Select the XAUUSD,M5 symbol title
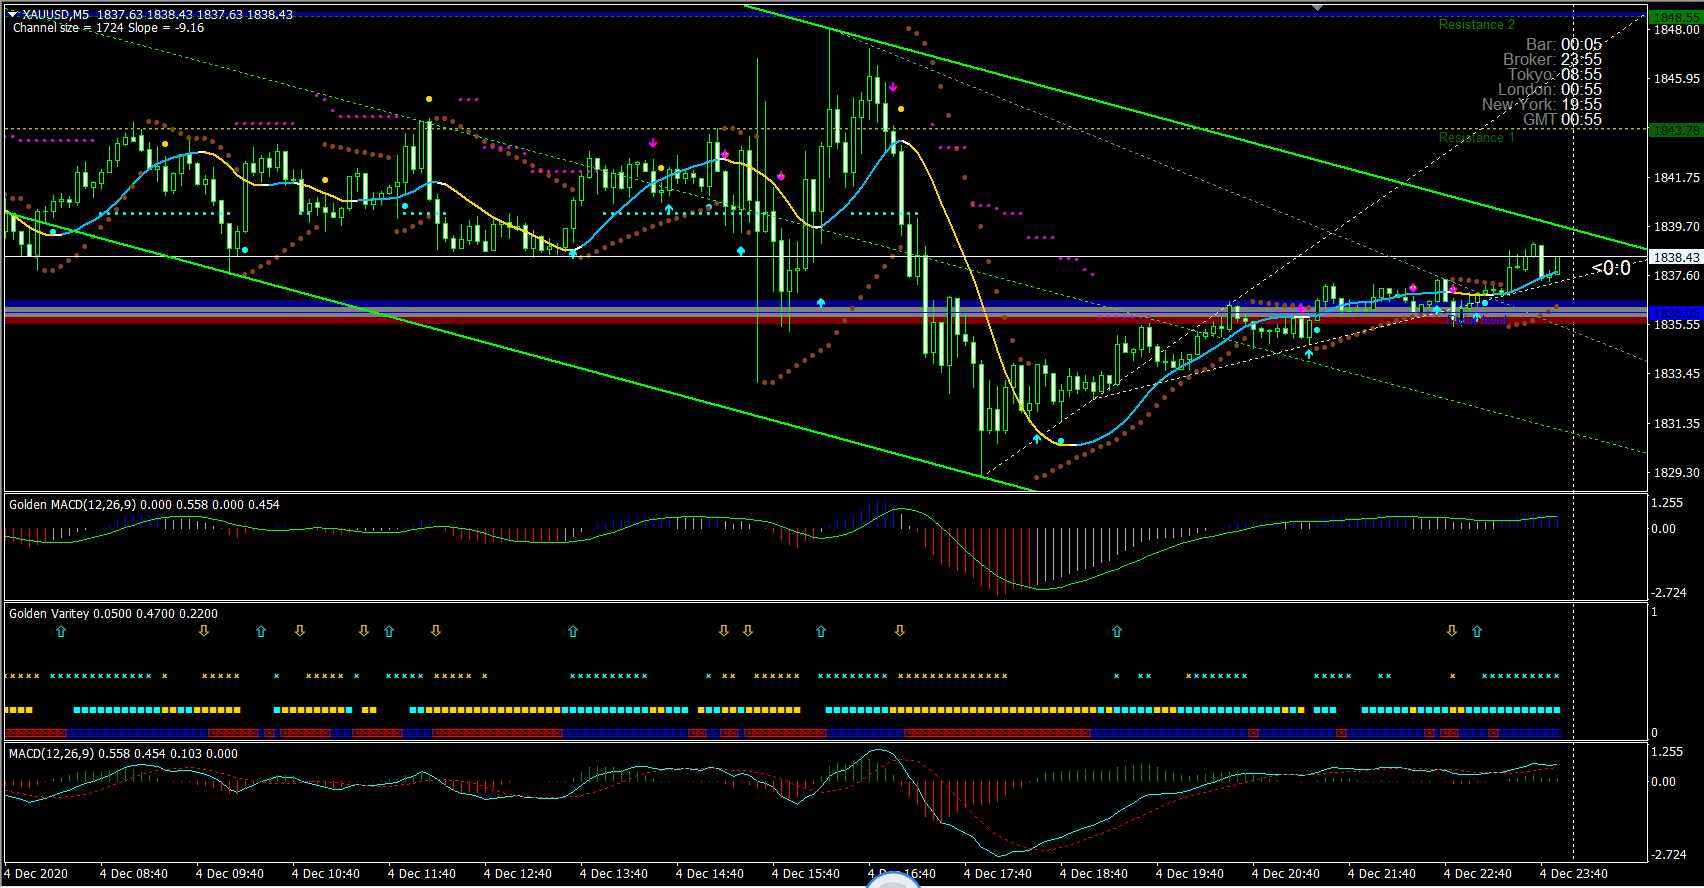Image resolution: width=1704 pixels, height=888 pixels. [55, 14]
